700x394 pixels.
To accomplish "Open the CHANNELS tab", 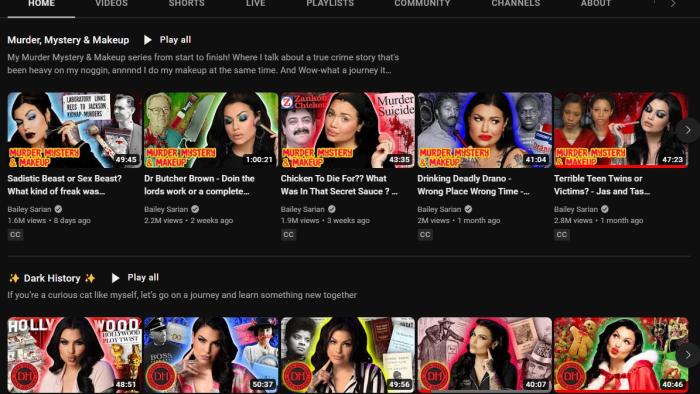I will [516, 4].
